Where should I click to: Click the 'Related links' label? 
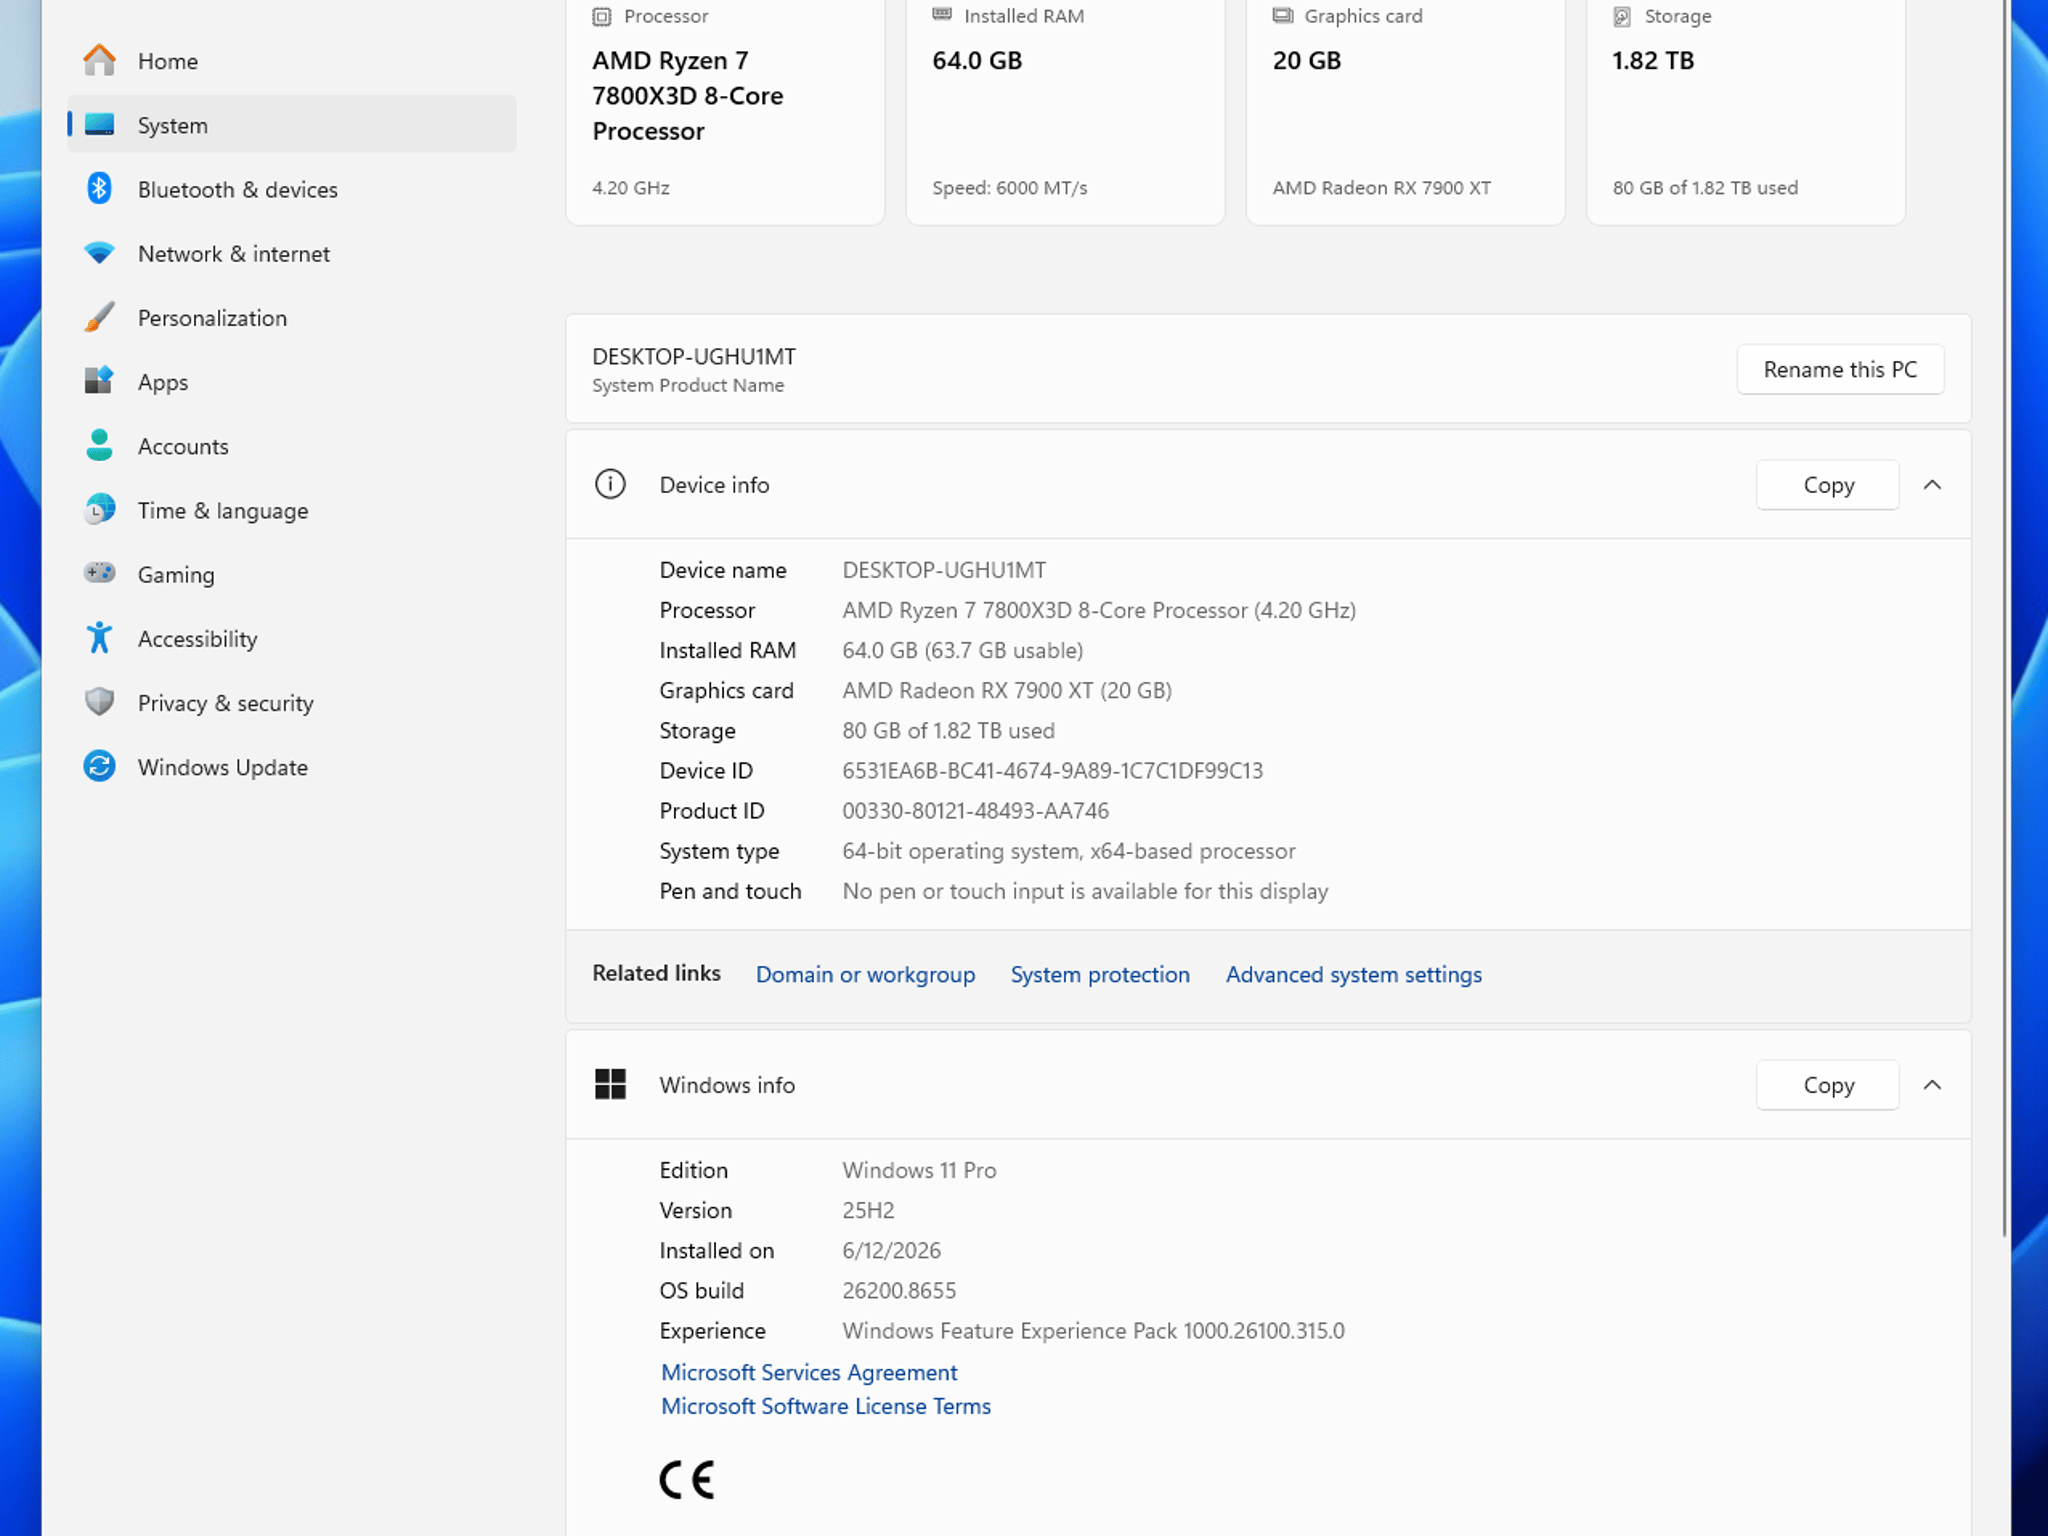point(656,973)
